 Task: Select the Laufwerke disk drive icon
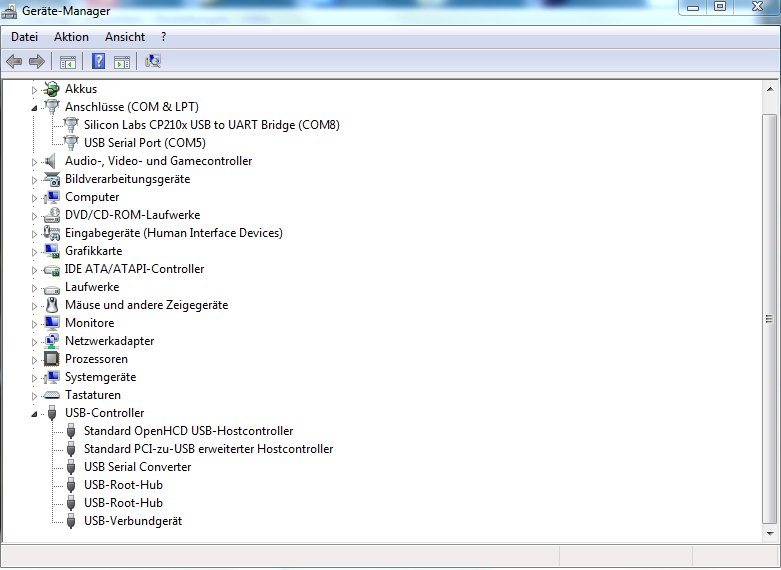(x=52, y=288)
